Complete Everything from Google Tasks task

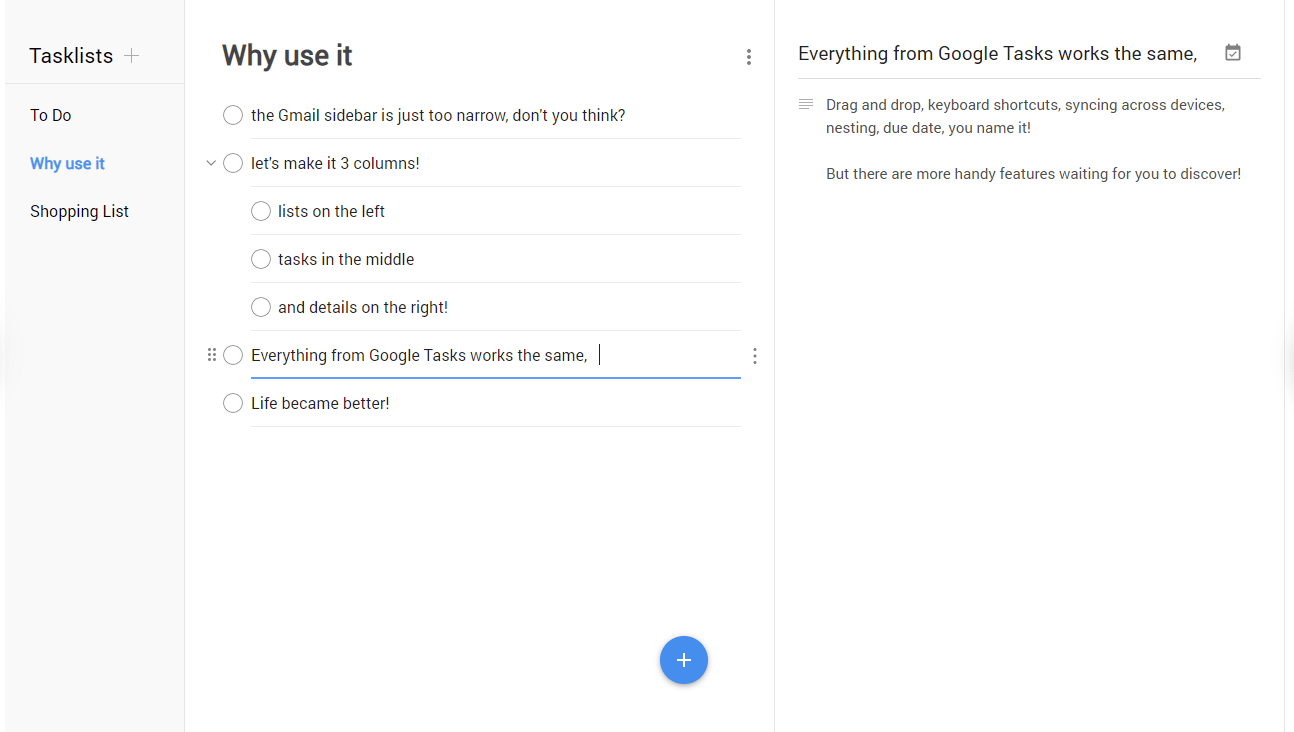point(233,355)
